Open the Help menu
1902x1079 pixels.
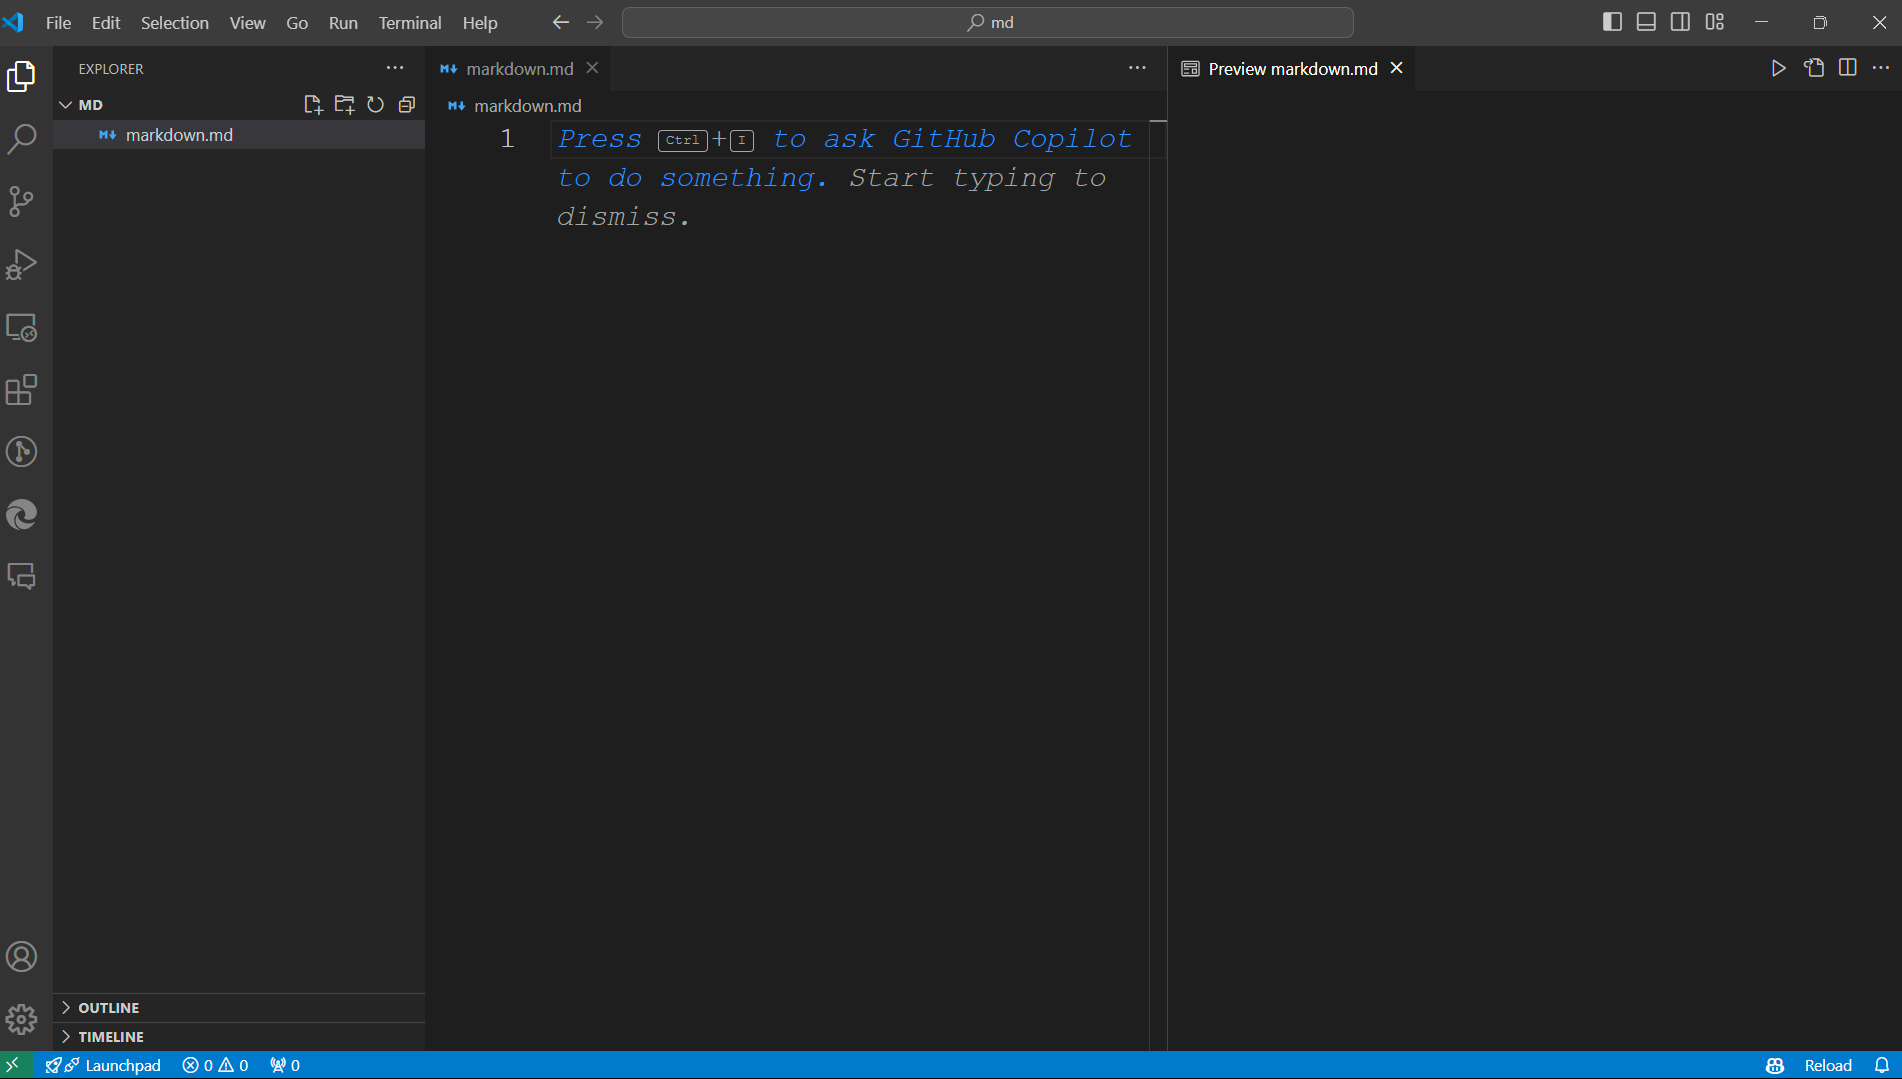(x=480, y=22)
